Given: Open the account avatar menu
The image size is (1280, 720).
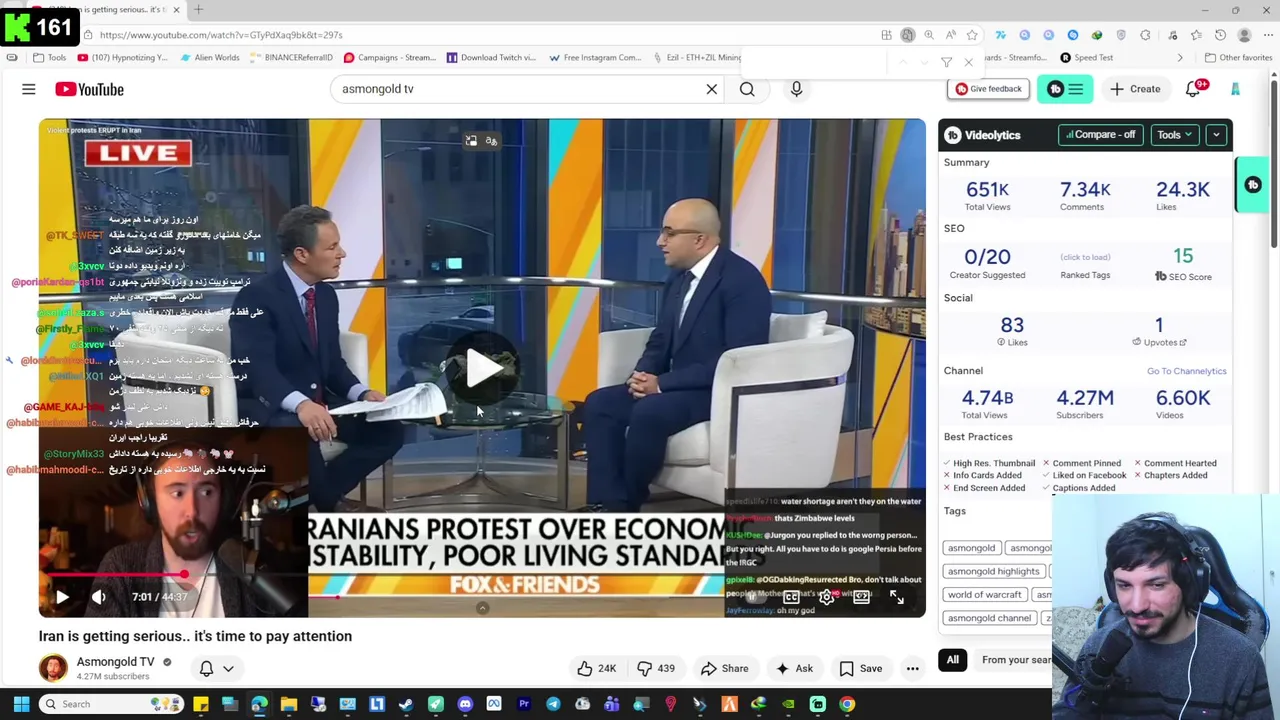Looking at the screenshot, I should click(1236, 89).
